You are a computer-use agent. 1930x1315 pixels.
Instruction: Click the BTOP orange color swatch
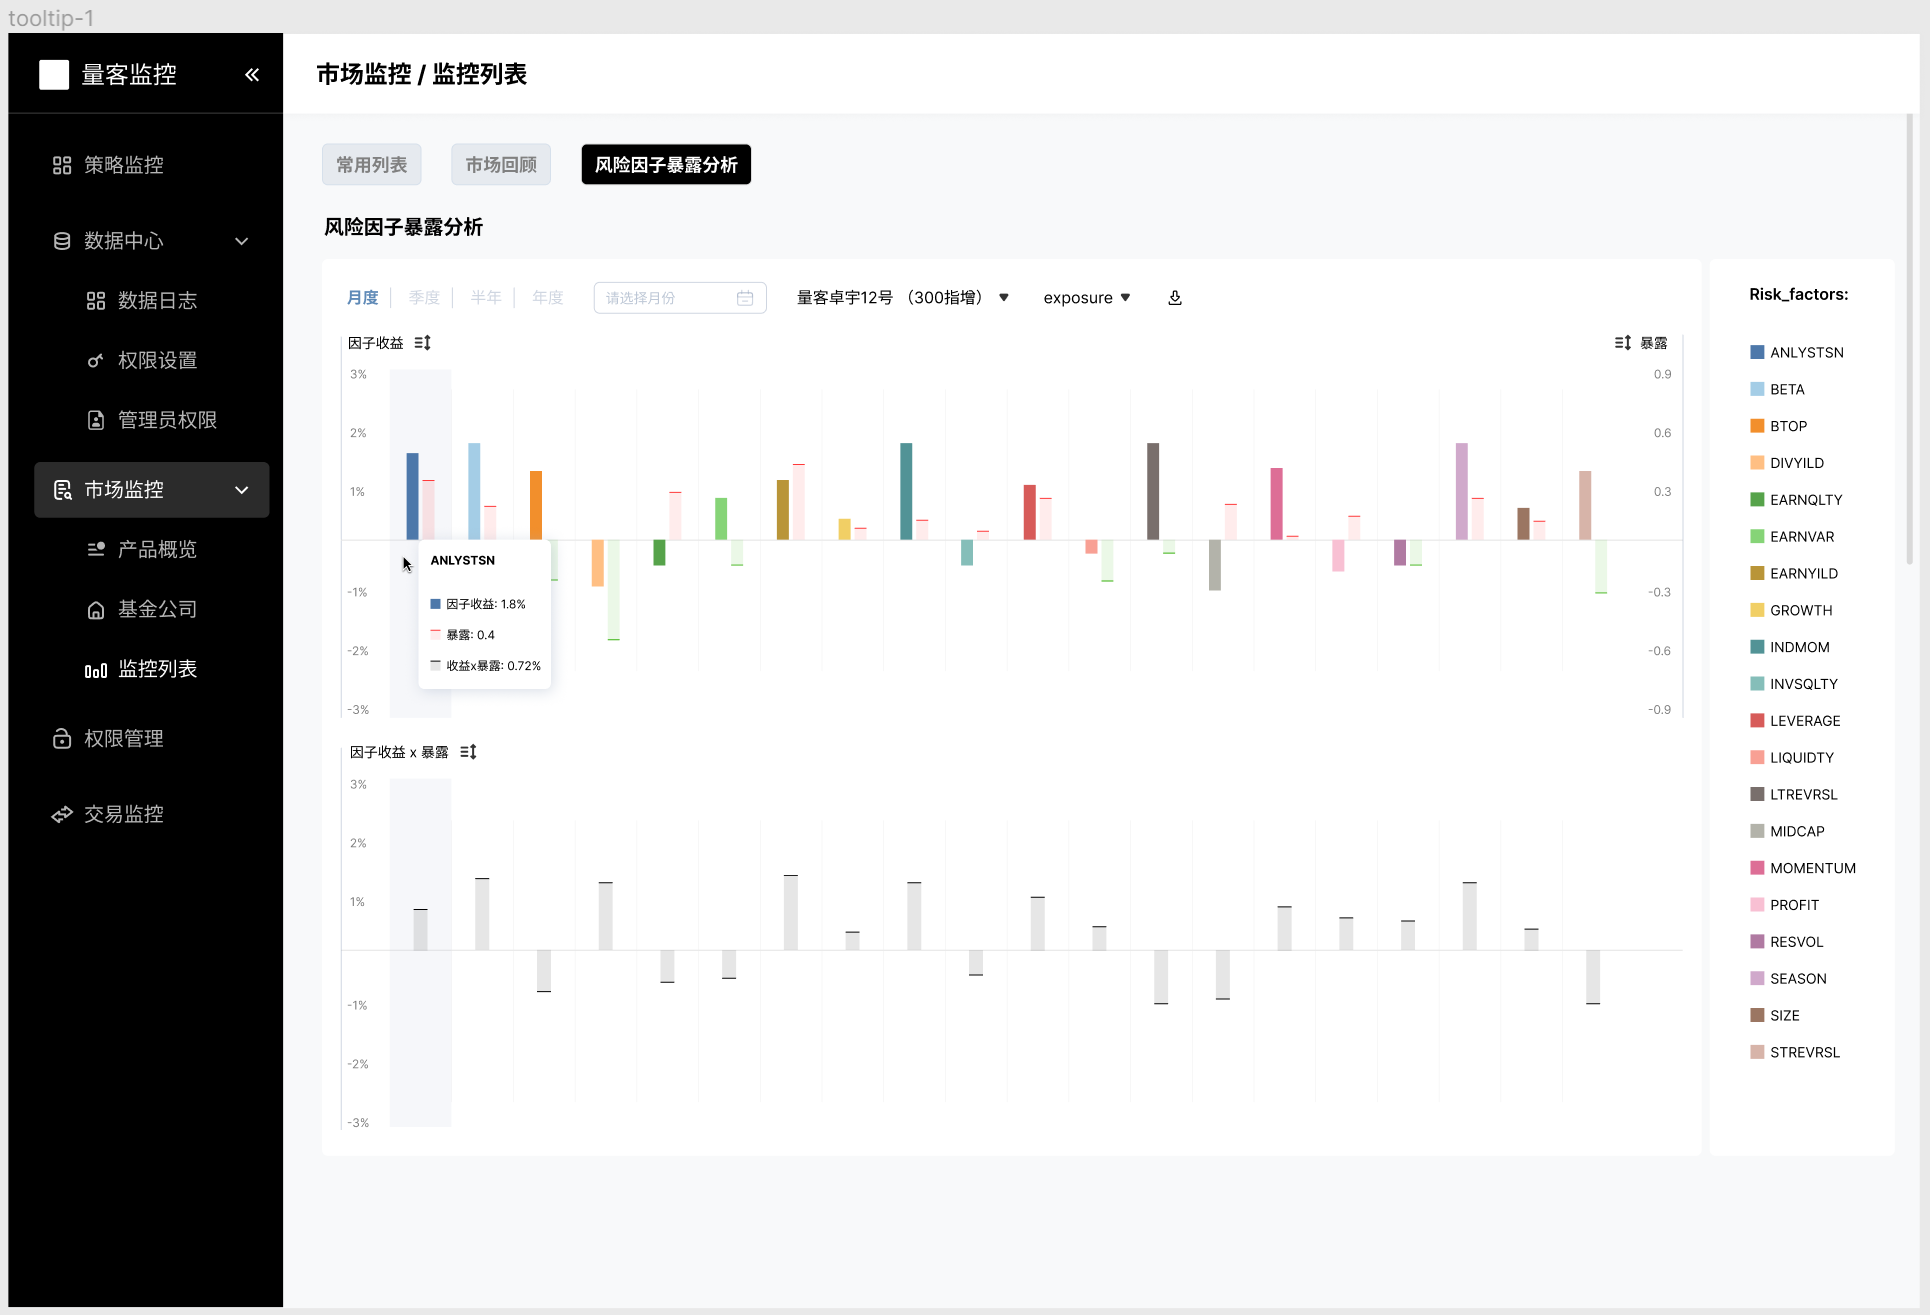tap(1757, 426)
